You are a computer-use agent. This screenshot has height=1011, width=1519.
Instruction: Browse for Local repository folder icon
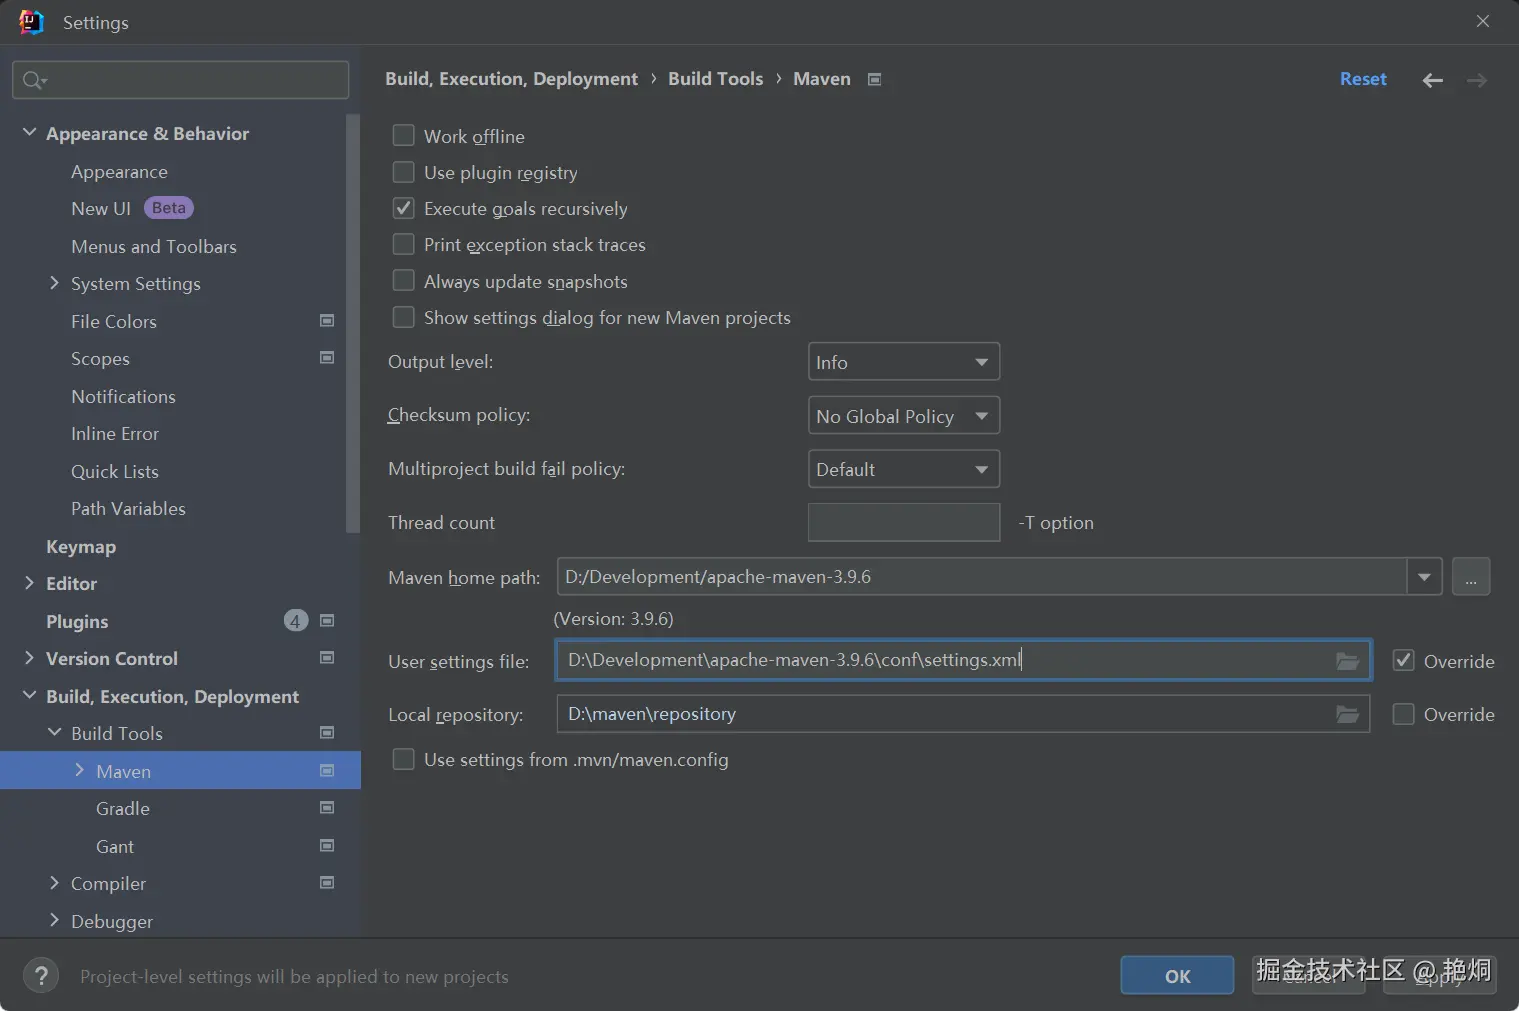point(1347,714)
